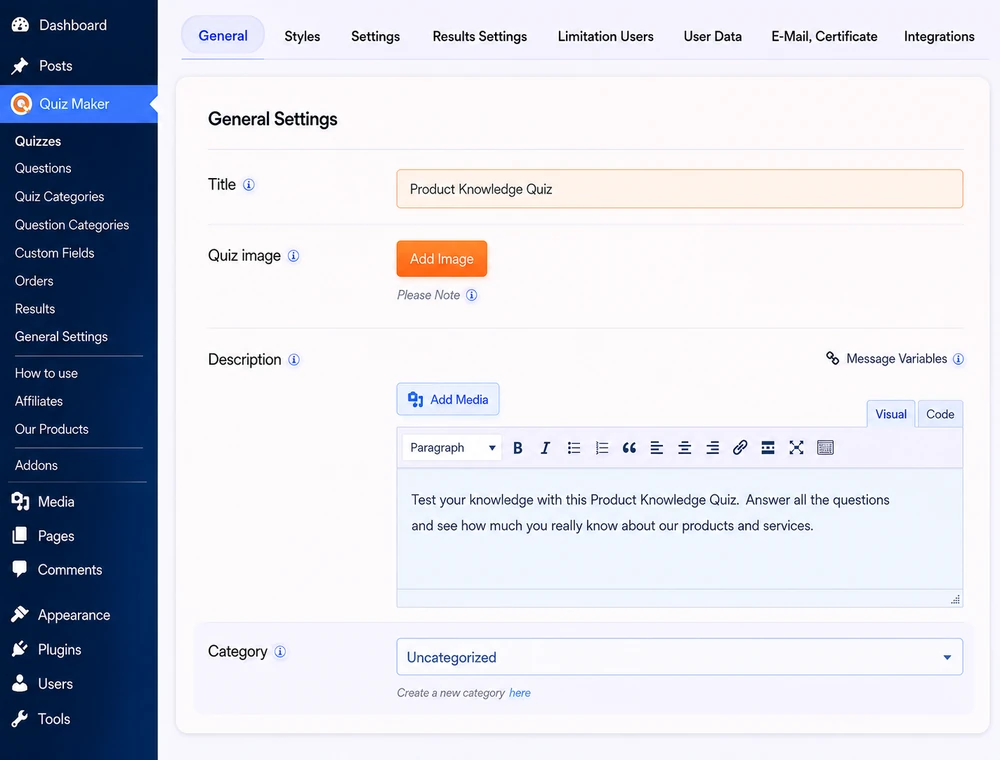
Task: Click the Add Media button
Action: 448,399
